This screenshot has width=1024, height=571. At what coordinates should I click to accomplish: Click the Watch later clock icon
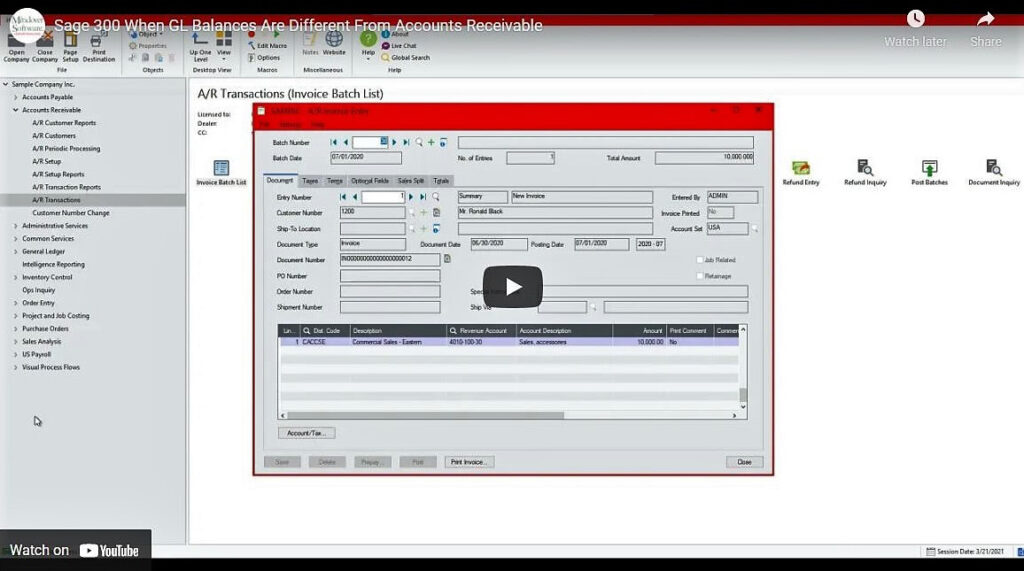(x=916, y=19)
